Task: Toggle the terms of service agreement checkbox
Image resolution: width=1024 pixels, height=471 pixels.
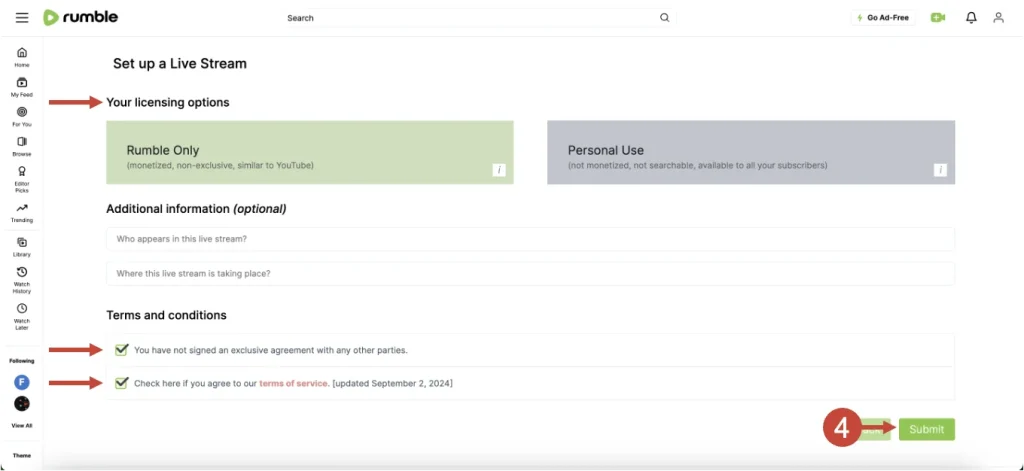Action: [122, 383]
